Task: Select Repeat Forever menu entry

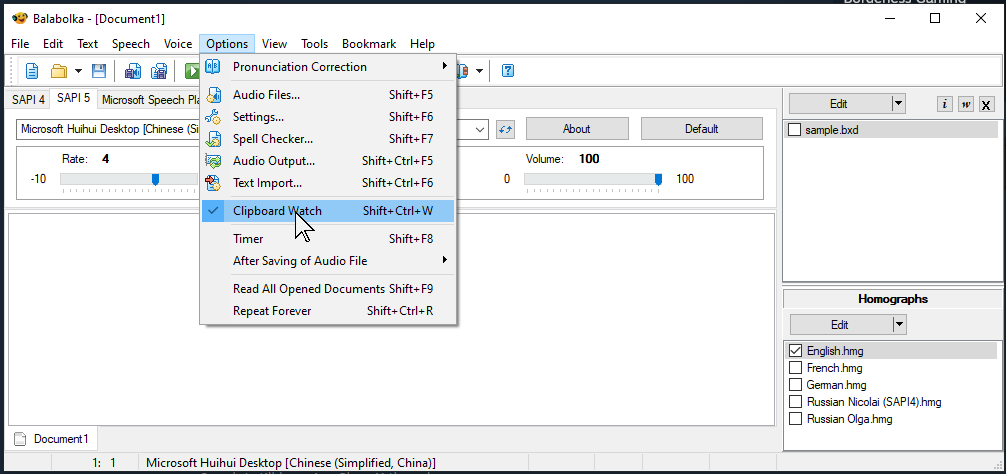Action: click(328, 311)
